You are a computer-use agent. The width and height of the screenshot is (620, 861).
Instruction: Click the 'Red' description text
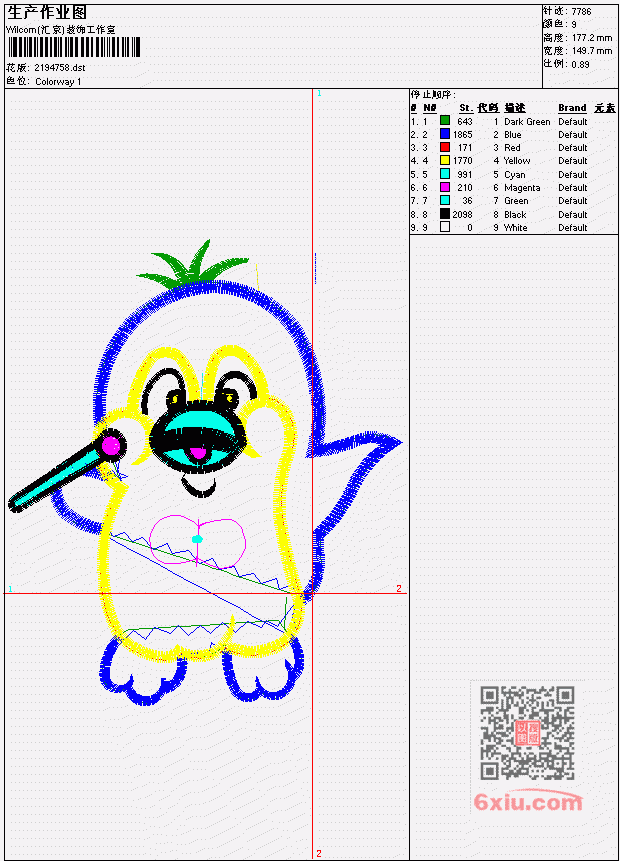pyautogui.click(x=512, y=148)
